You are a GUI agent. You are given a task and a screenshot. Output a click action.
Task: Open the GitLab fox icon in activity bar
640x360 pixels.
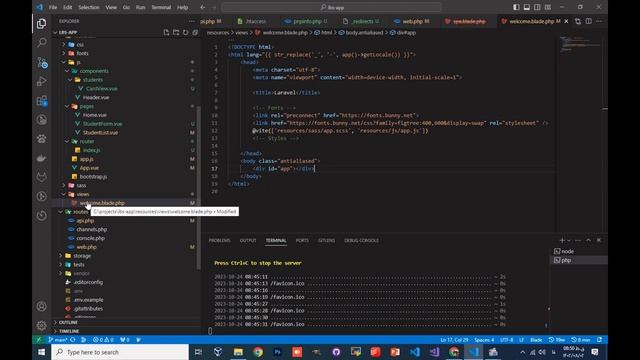(41, 177)
